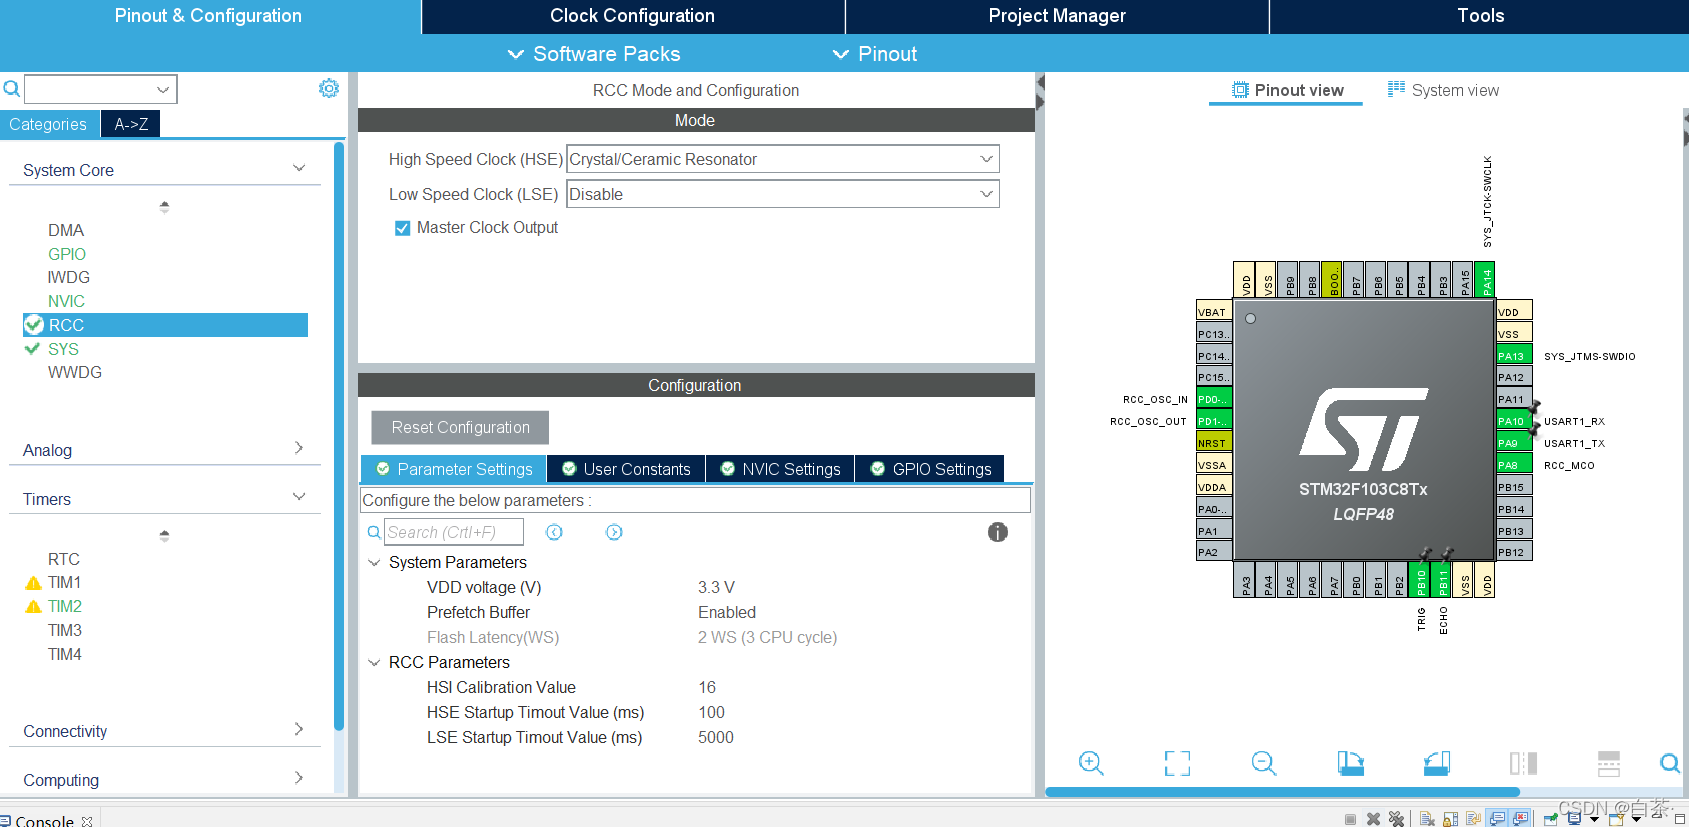Sort Timers list arrows

coord(164,536)
